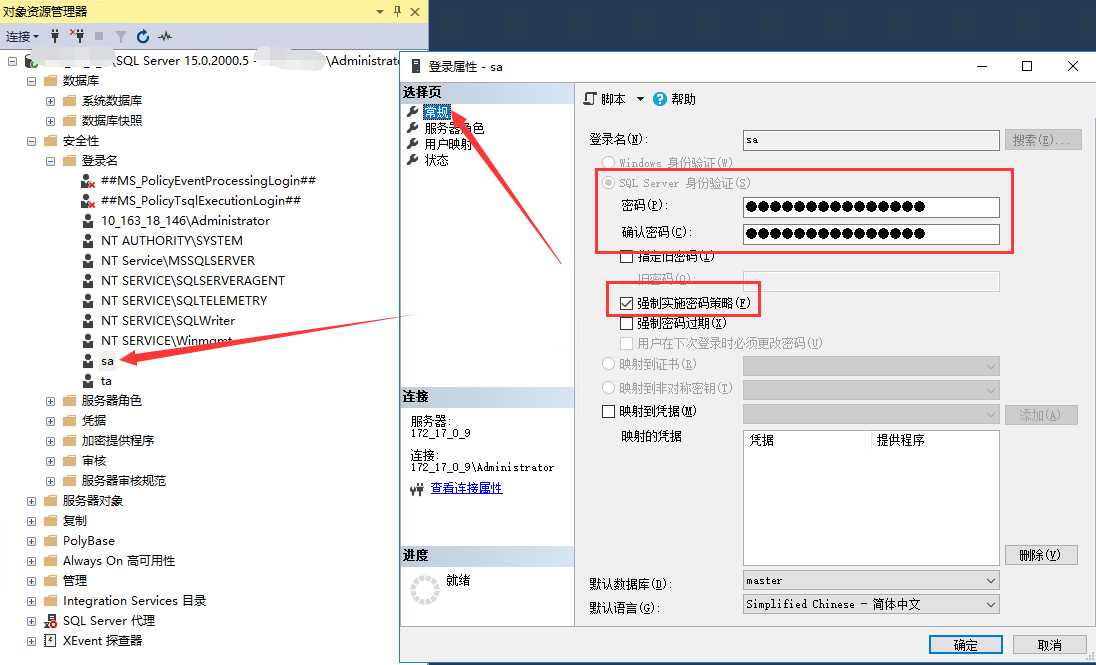This screenshot has width=1096, height=665.
Task: Pin the Object Explorer panel with pushpin
Action: pos(397,11)
